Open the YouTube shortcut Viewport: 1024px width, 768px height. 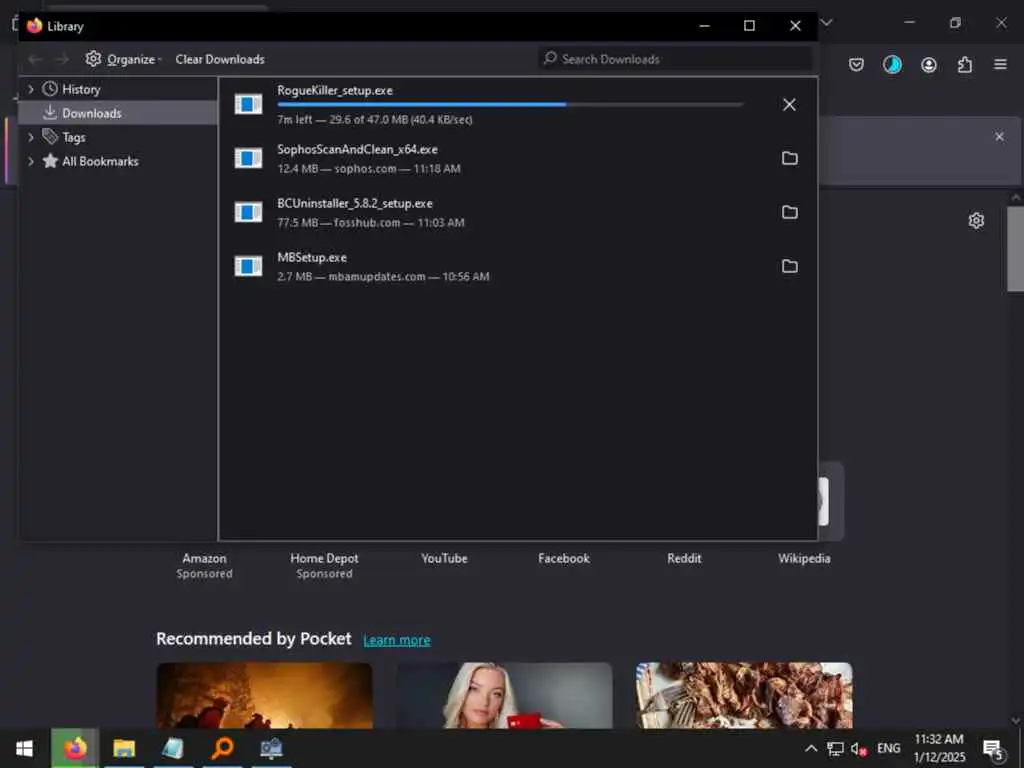[444, 558]
